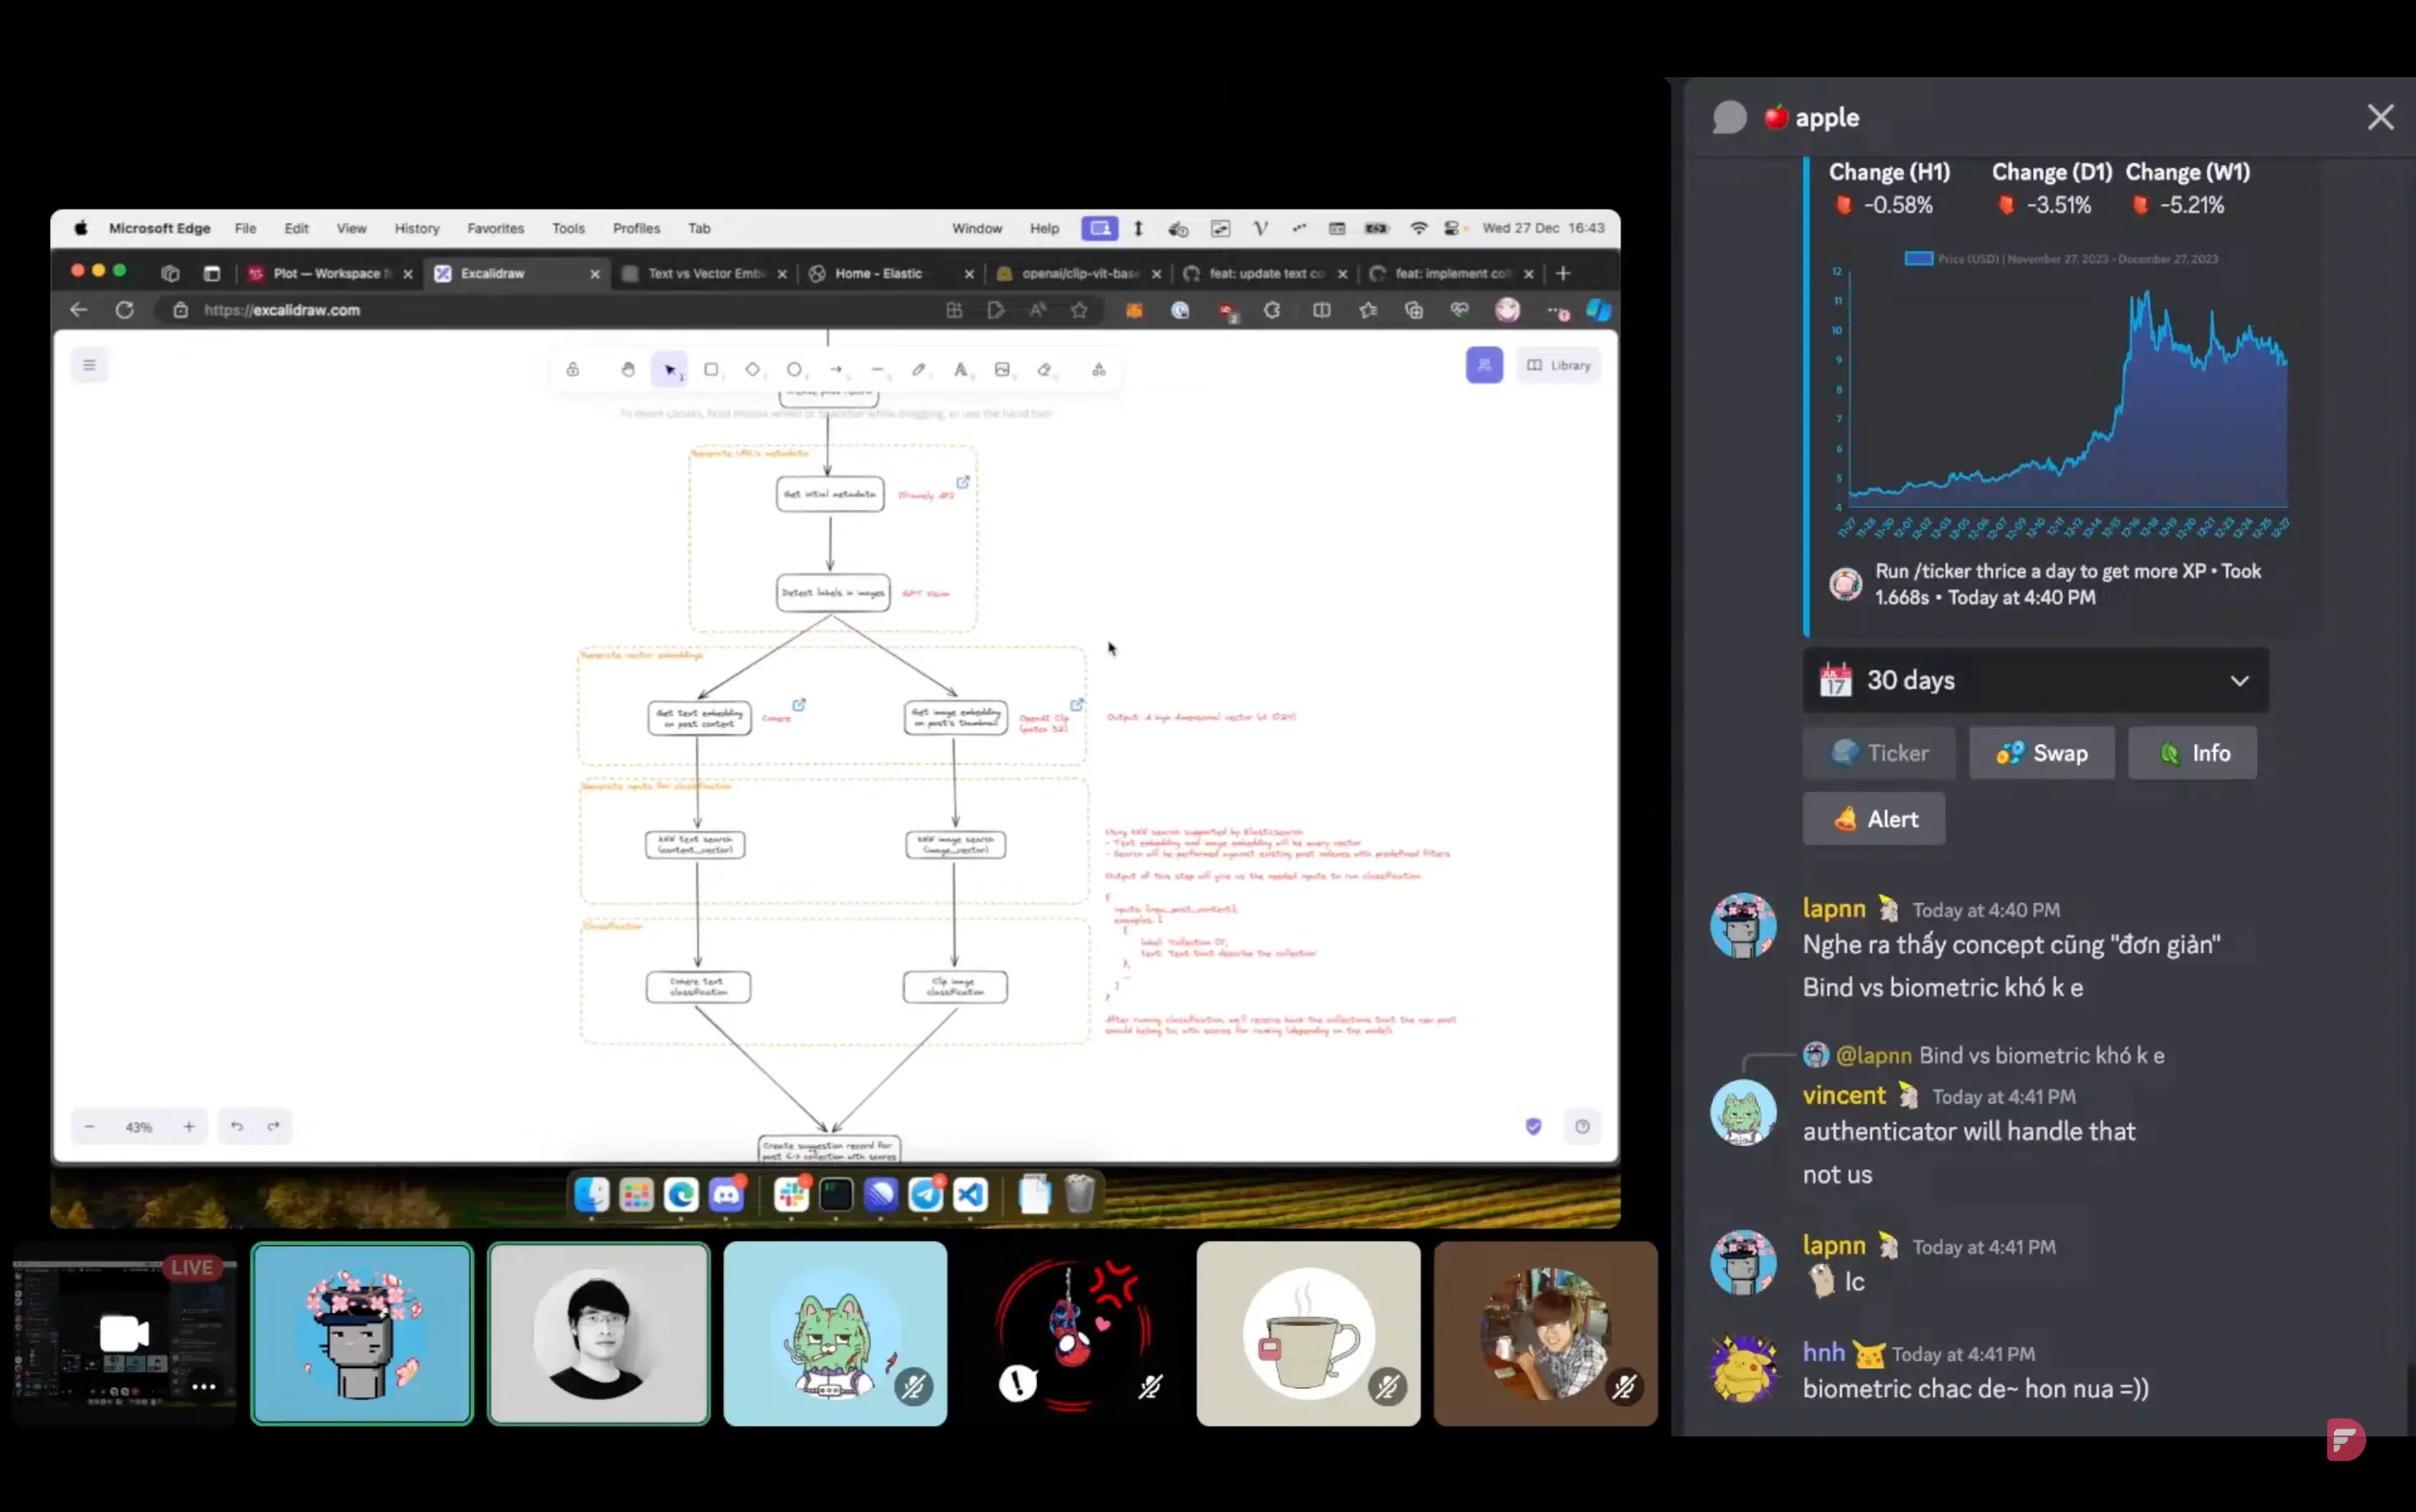Open vincent's profile from username

(x=1844, y=1095)
